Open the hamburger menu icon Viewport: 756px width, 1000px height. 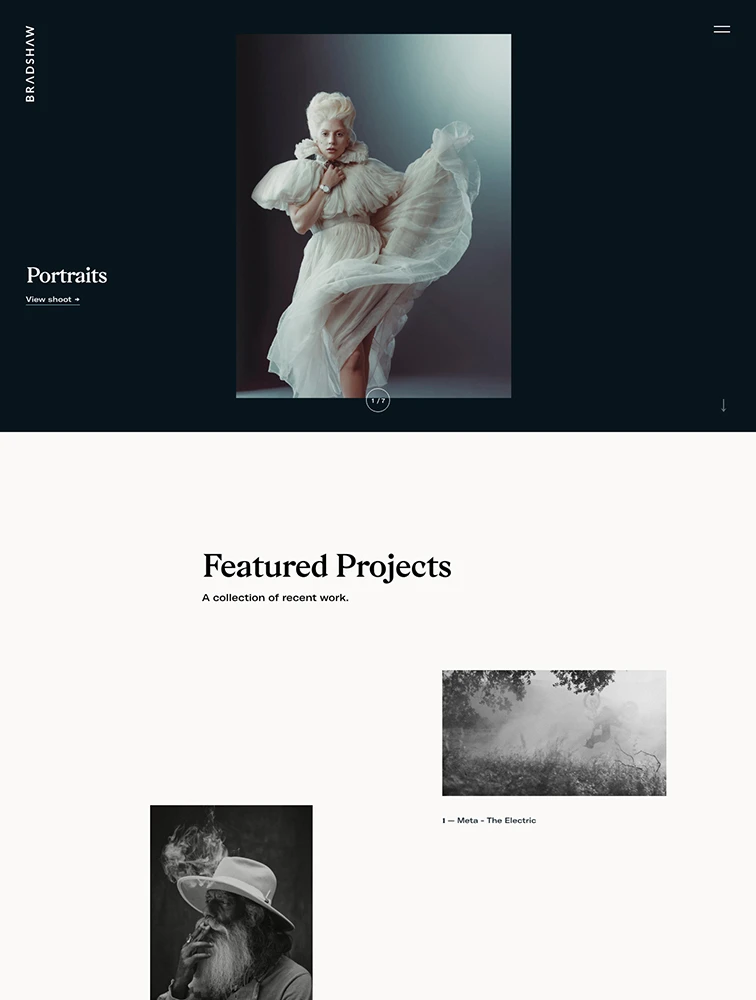click(722, 29)
